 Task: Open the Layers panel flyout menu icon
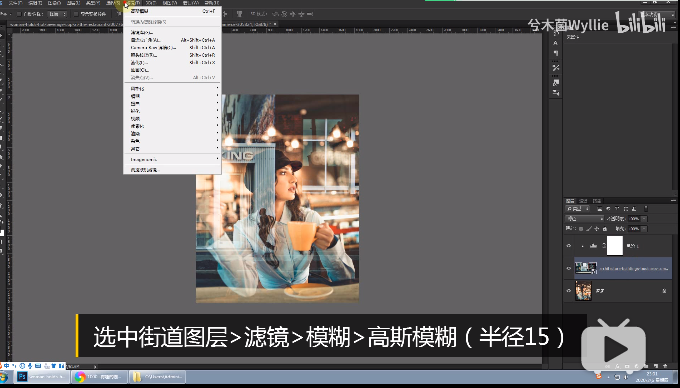coord(673,200)
